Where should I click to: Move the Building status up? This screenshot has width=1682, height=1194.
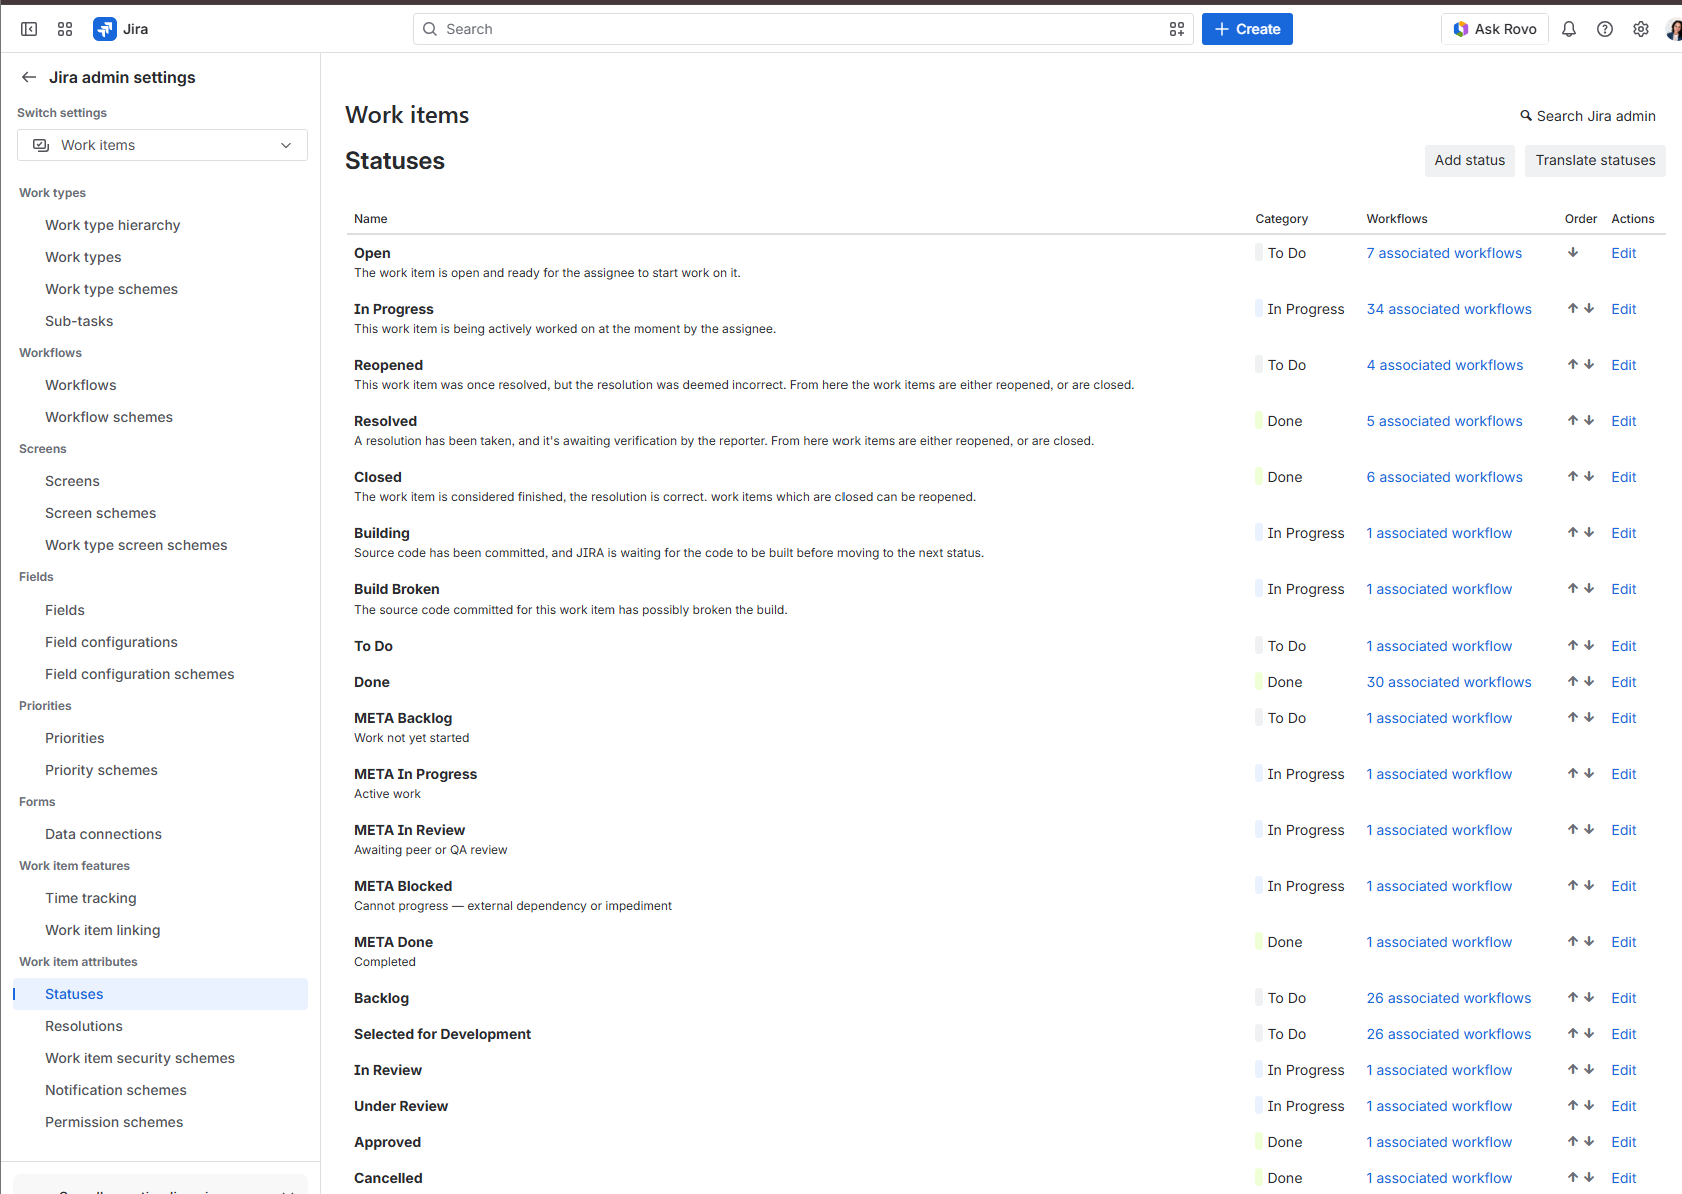pyautogui.click(x=1573, y=533)
